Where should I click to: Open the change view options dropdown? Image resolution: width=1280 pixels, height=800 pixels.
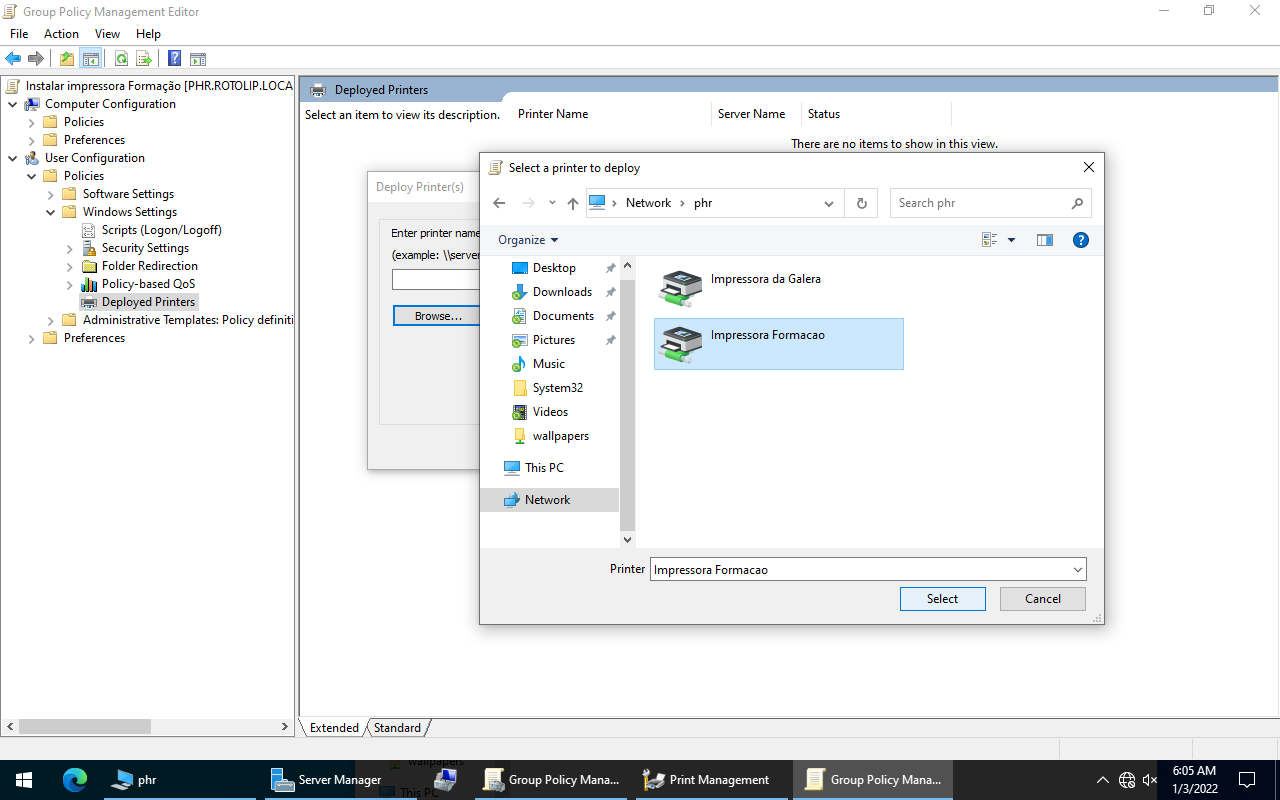pos(1011,240)
